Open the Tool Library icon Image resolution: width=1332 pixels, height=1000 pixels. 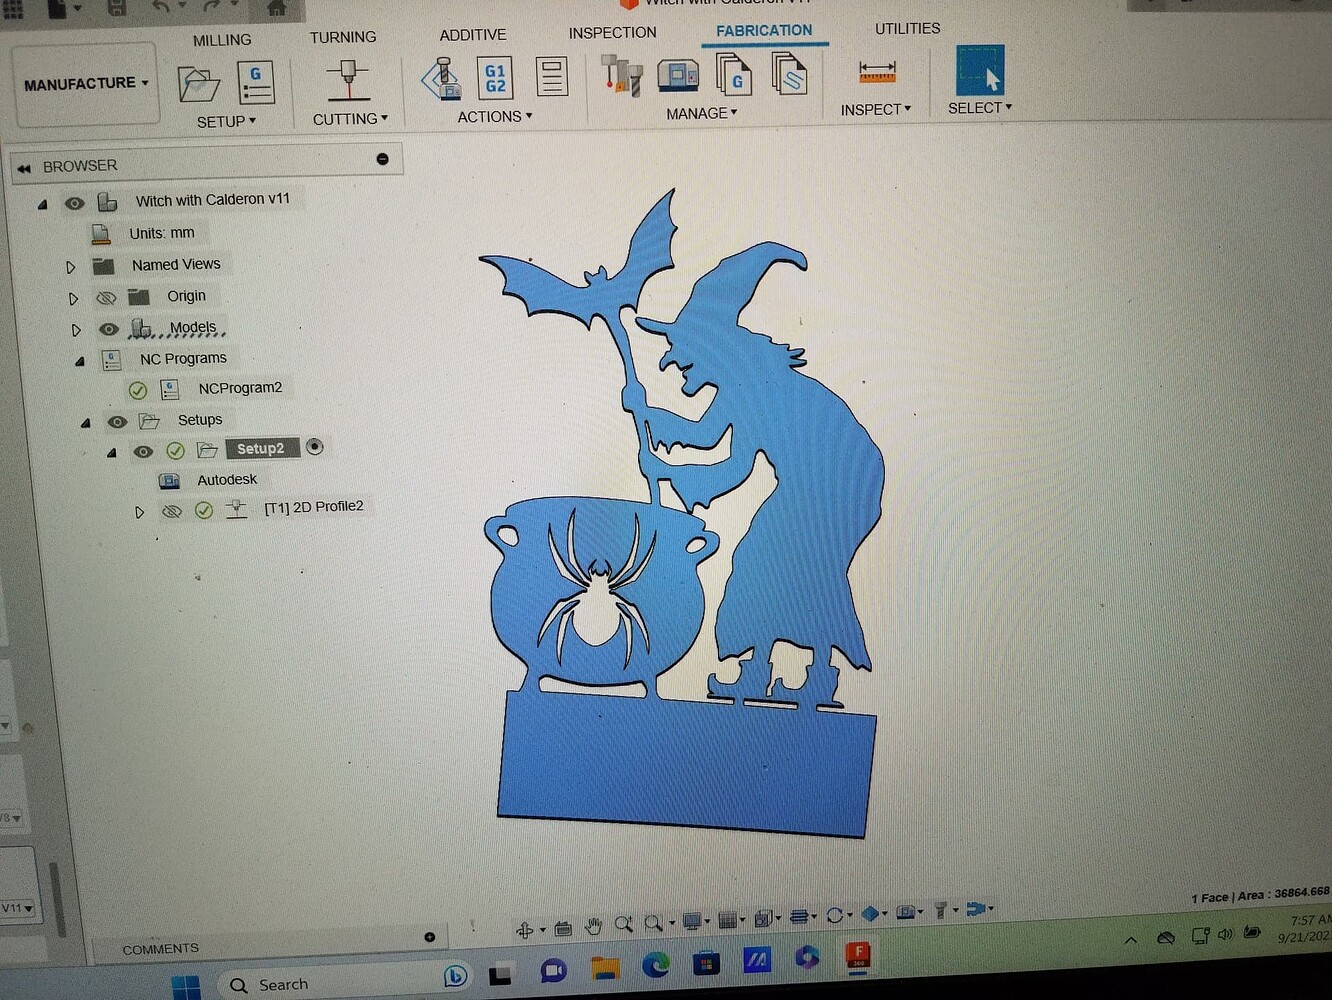622,76
